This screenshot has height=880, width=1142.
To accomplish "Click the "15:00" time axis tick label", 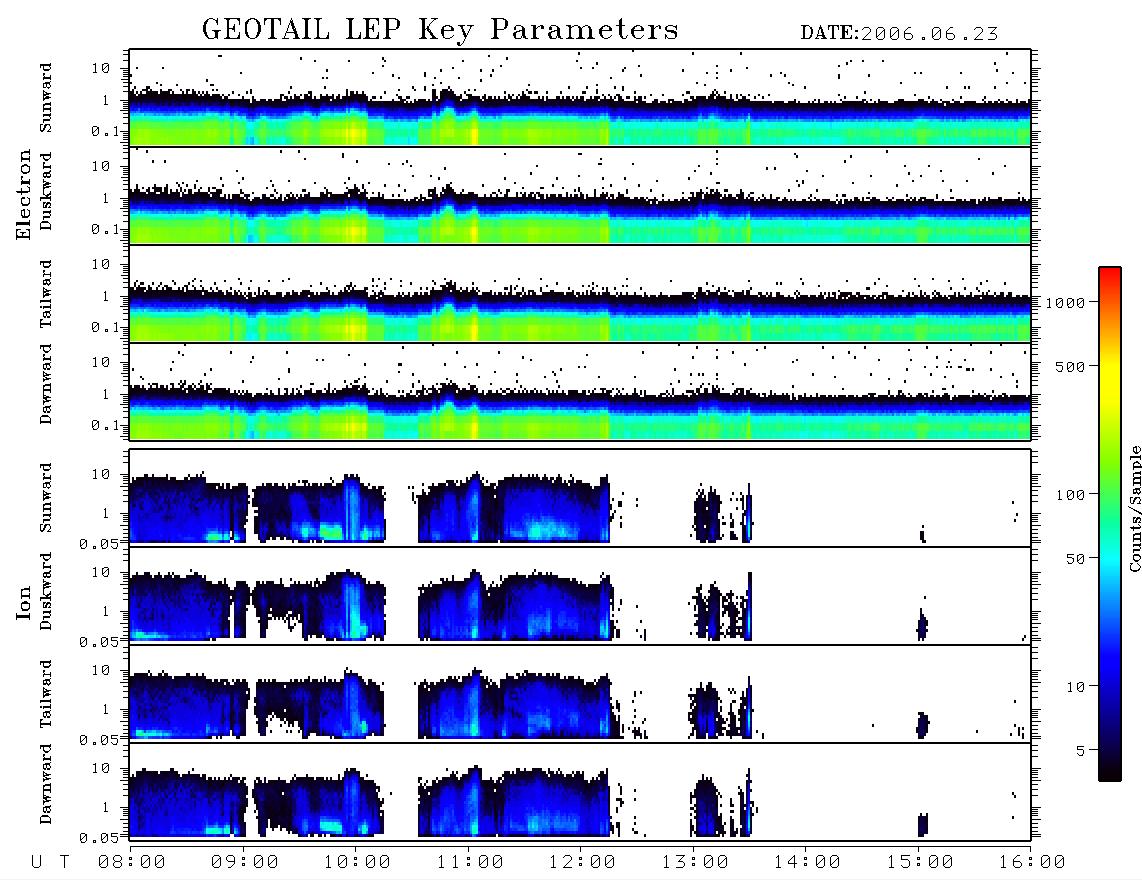I will [920, 862].
